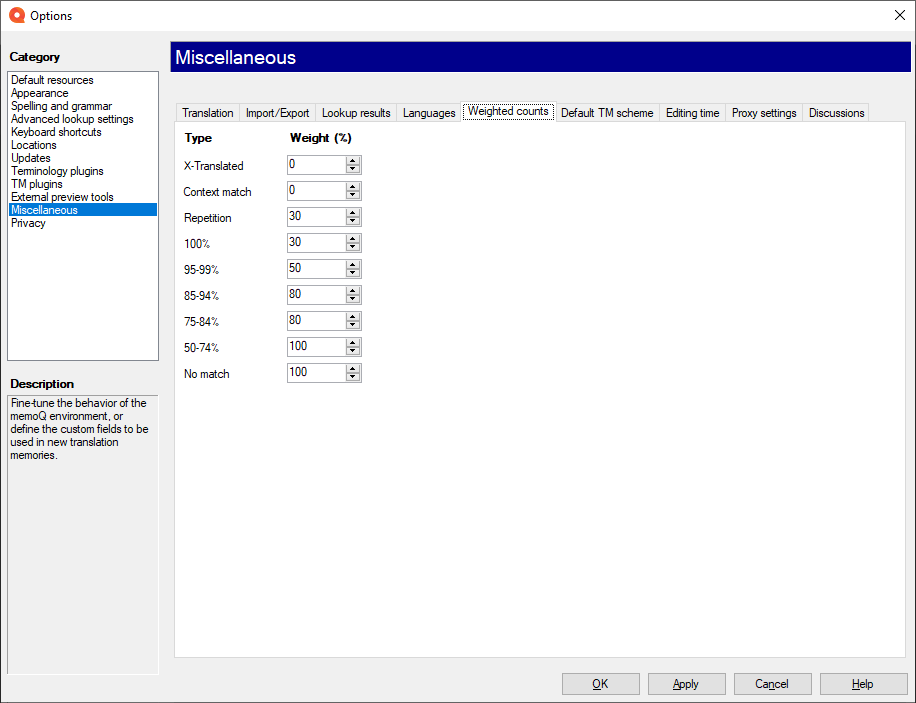
Task: Go to the Proxy settings tab
Action: tap(764, 113)
